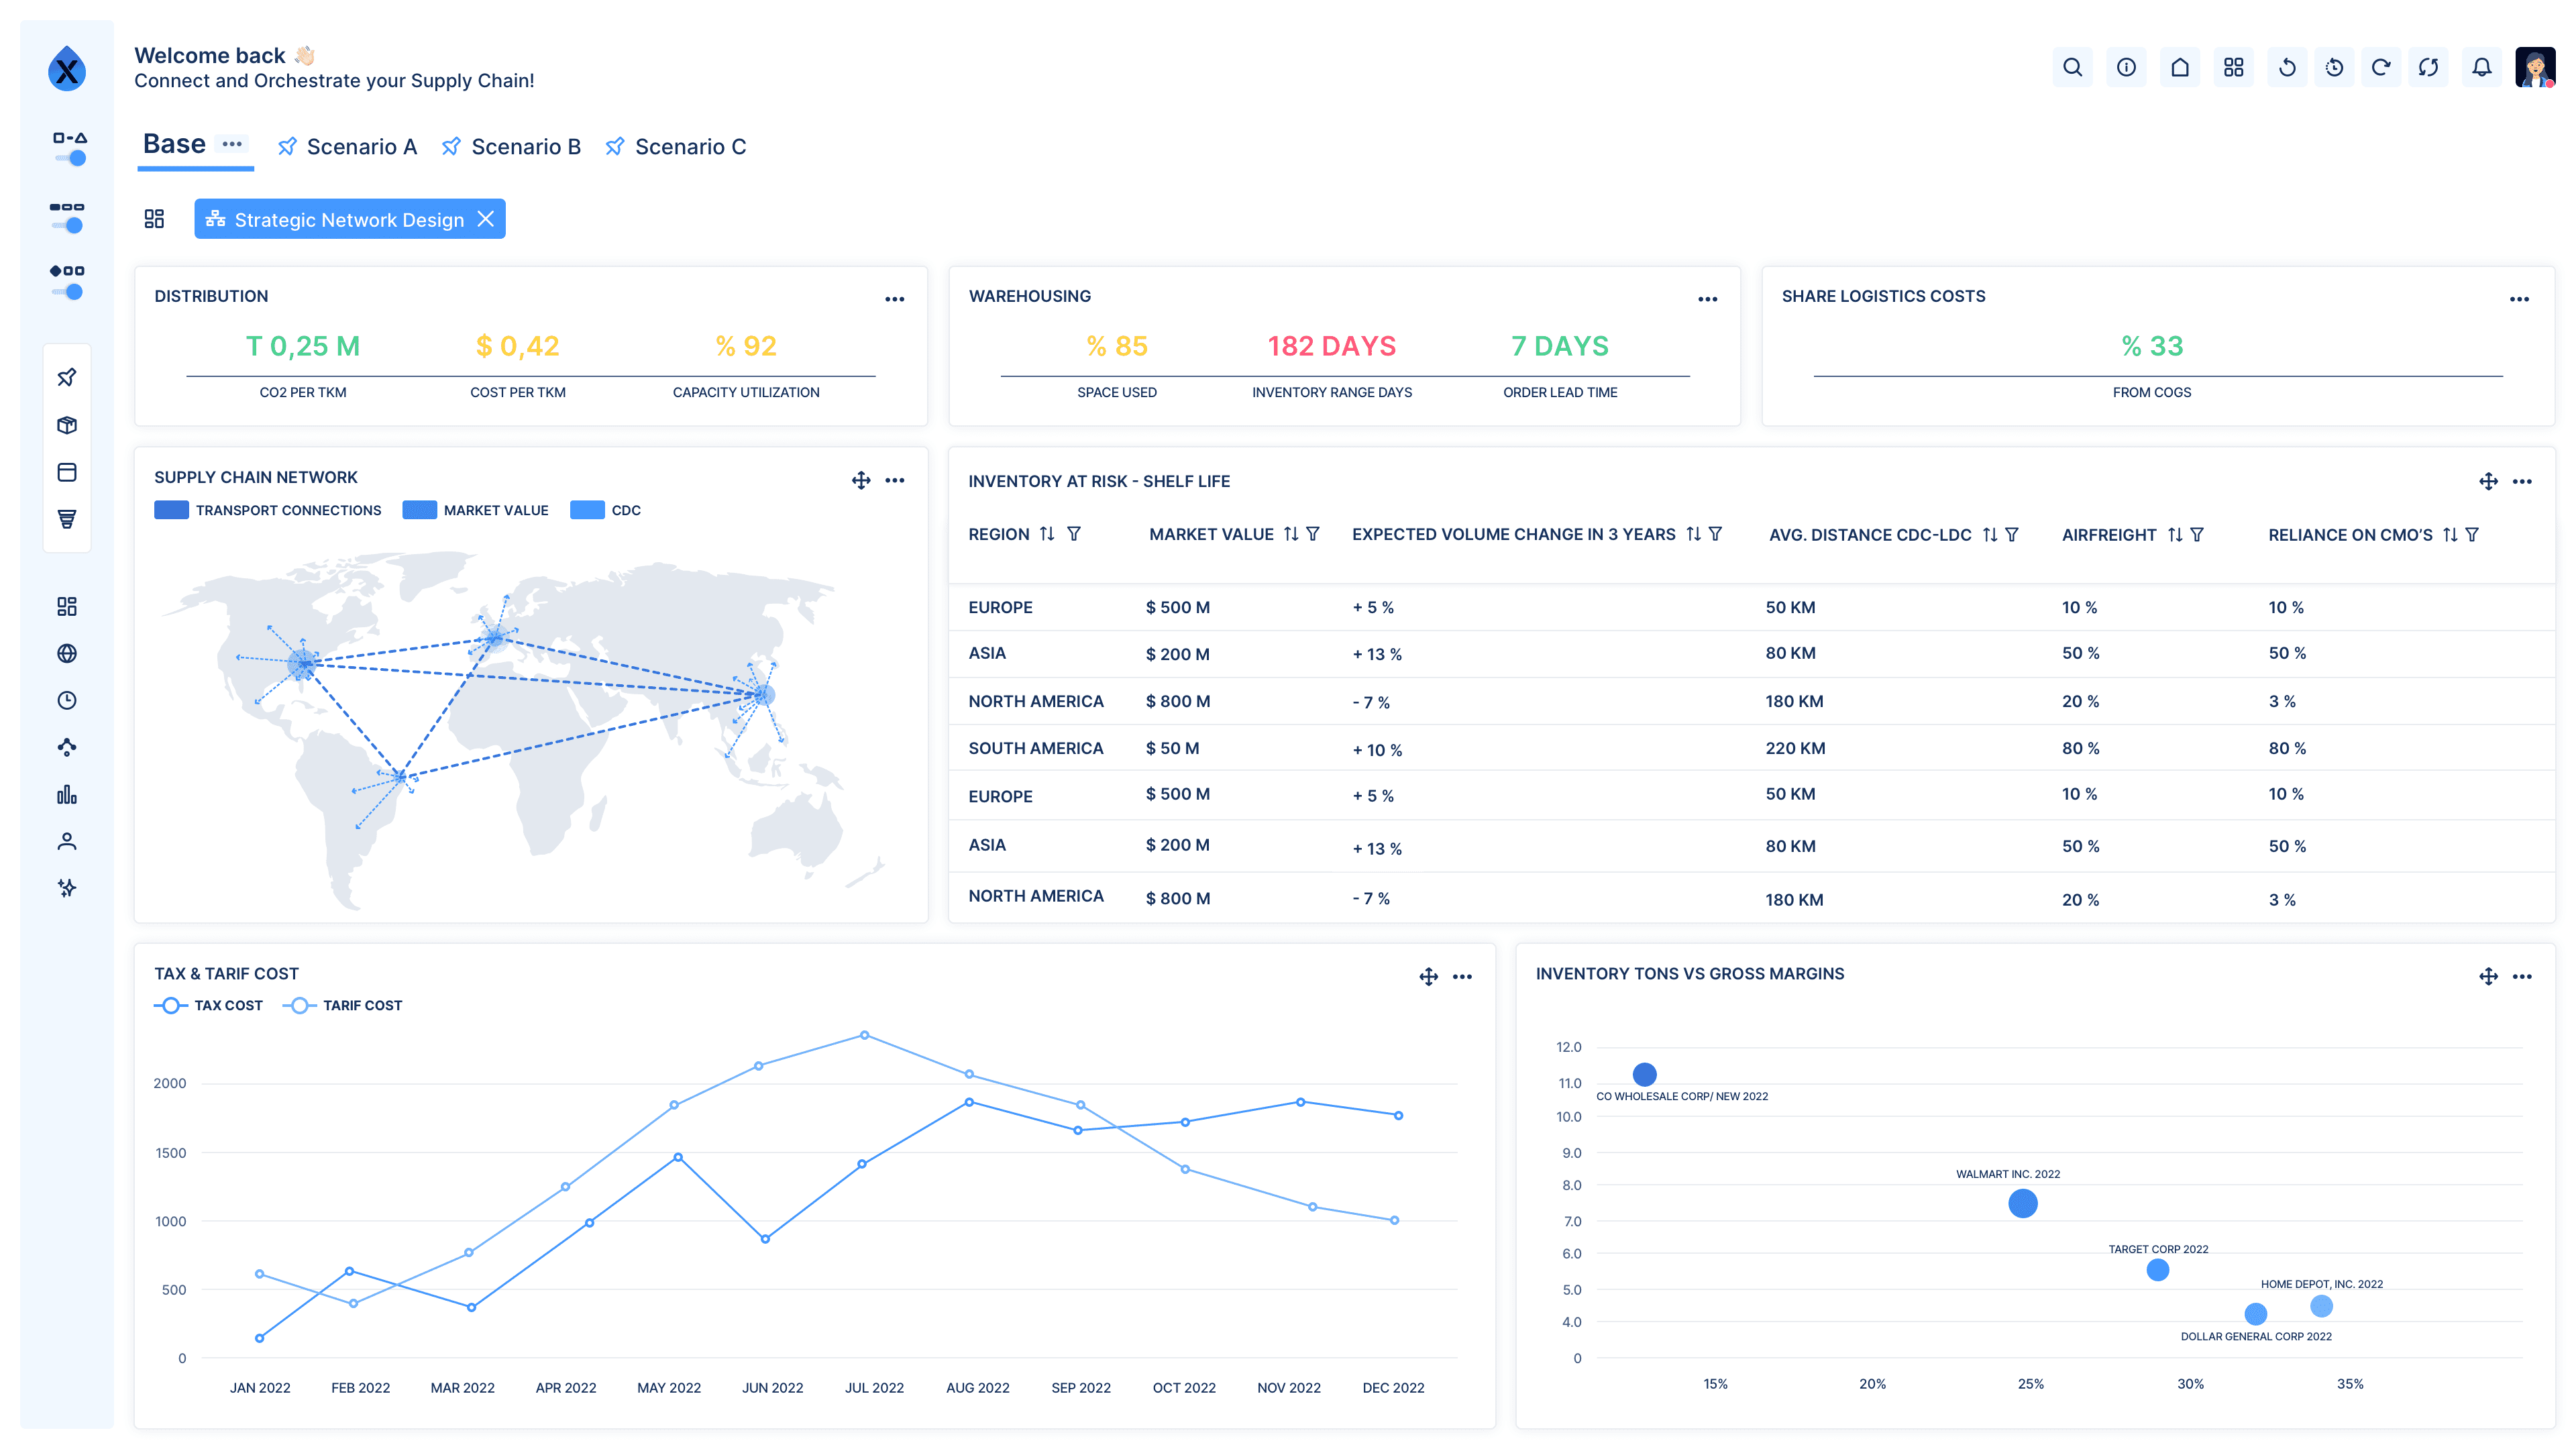Filter the Market Value column
Screen dimensions: 2576x1449
point(1313,534)
